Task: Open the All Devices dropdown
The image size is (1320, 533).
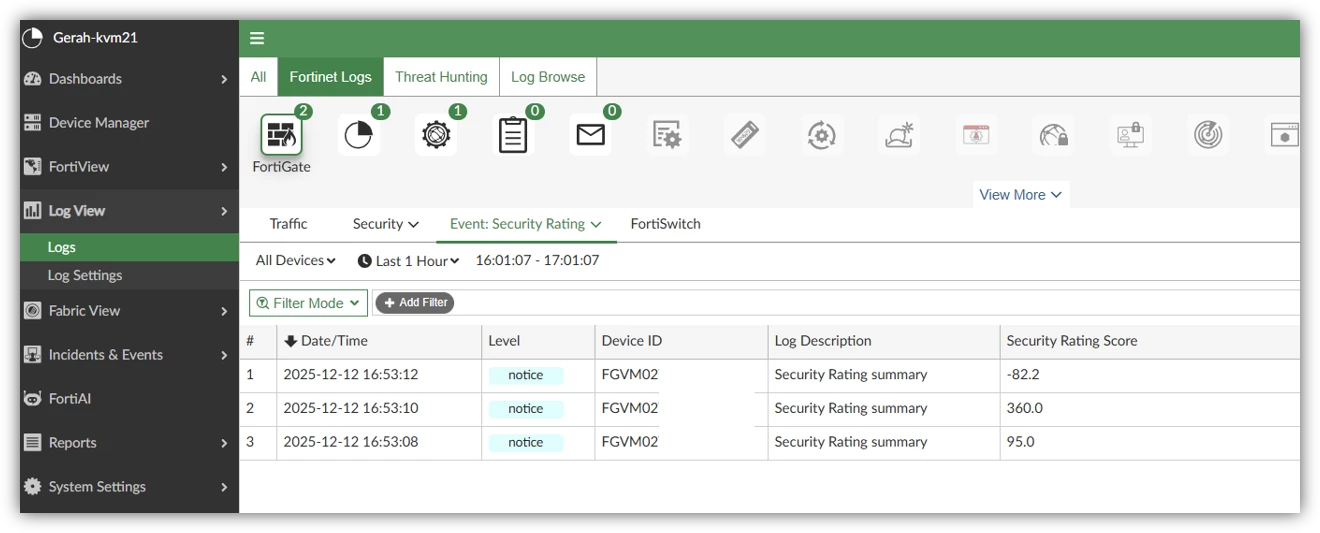Action: [x=296, y=261]
